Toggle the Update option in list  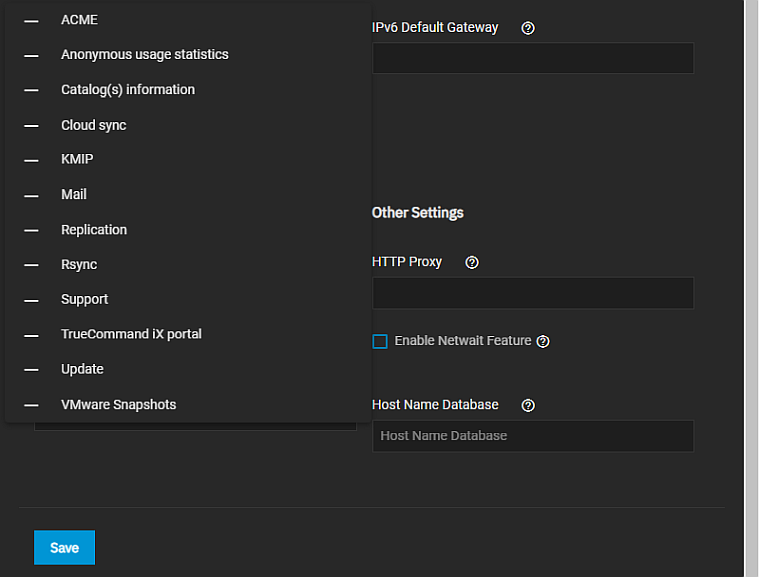82,369
